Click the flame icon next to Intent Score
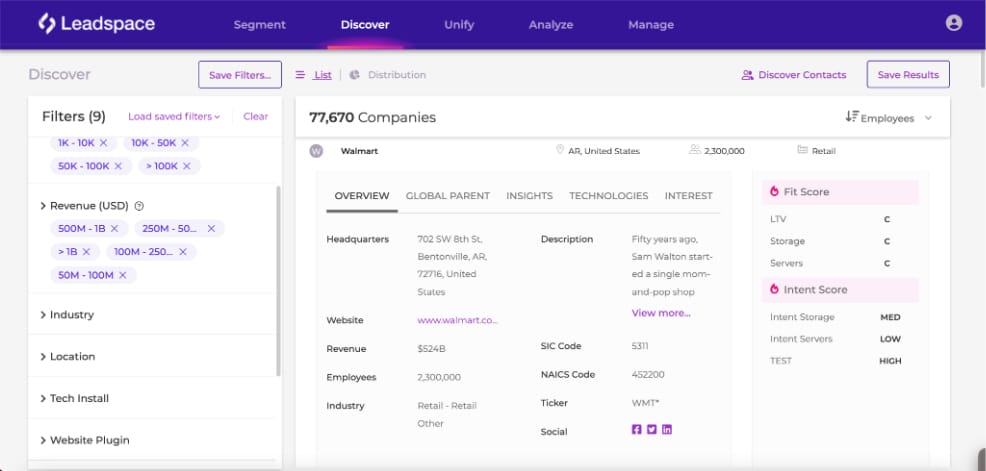 tap(774, 289)
